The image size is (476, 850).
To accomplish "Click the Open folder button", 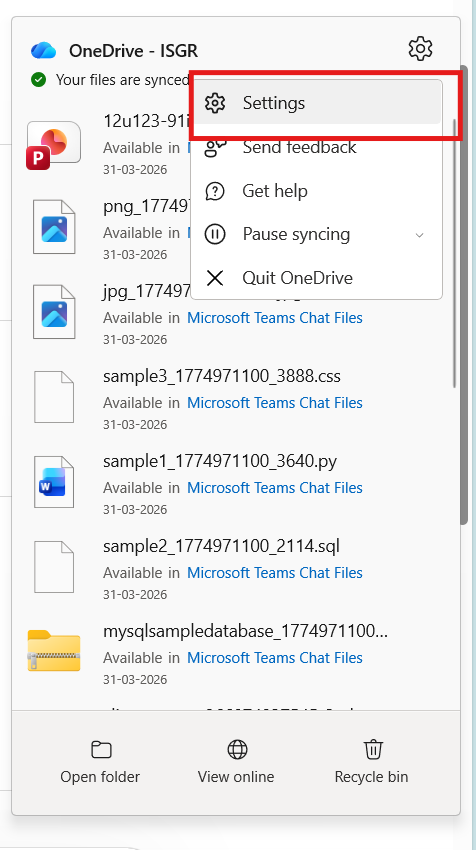I will pyautogui.click(x=100, y=762).
